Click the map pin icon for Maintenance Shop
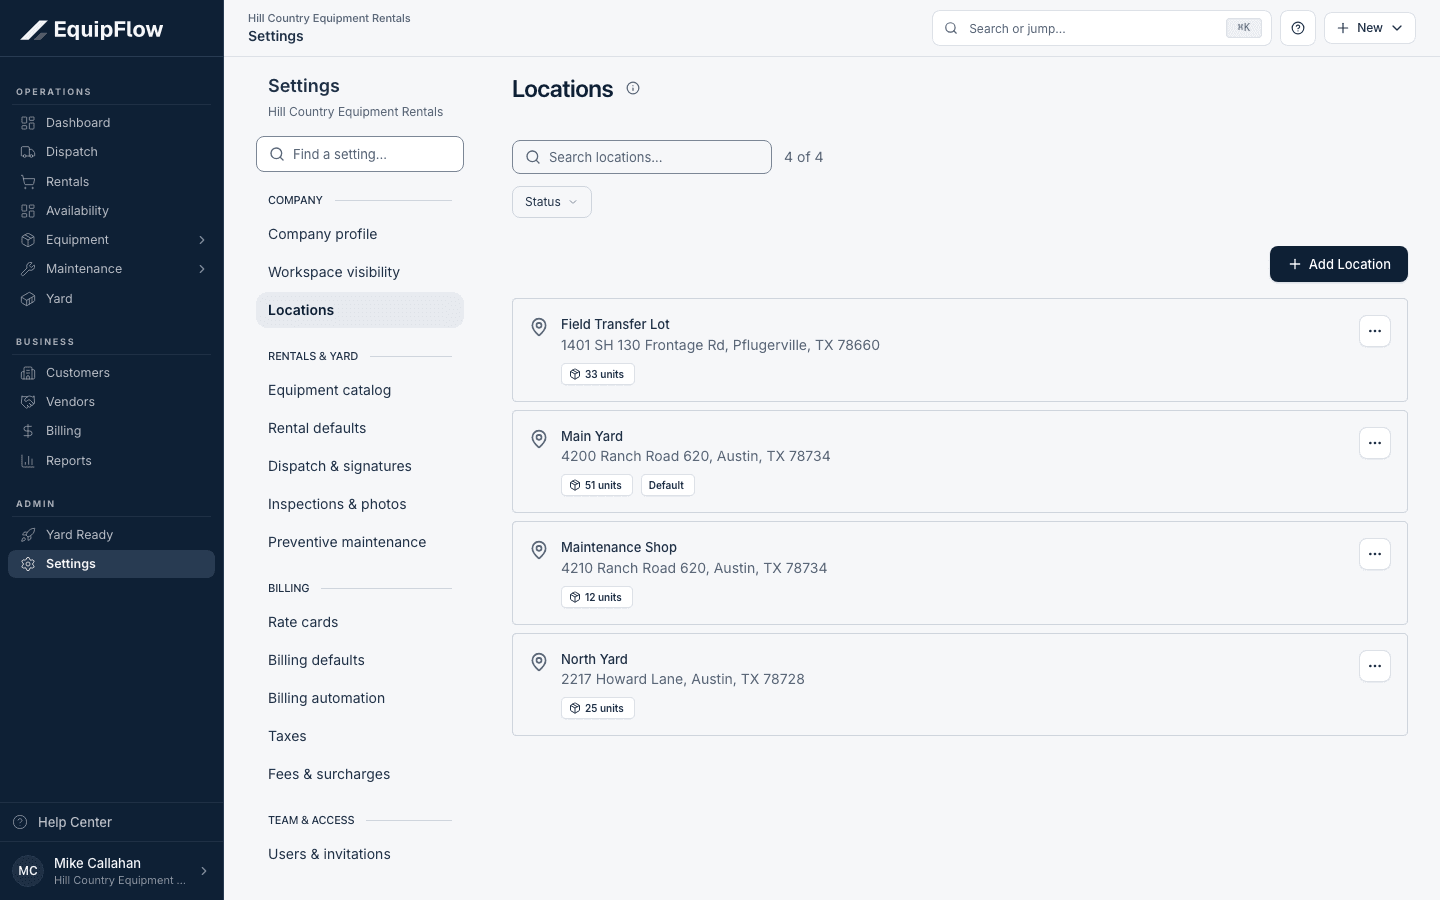The height and width of the screenshot is (900, 1440). (539, 550)
